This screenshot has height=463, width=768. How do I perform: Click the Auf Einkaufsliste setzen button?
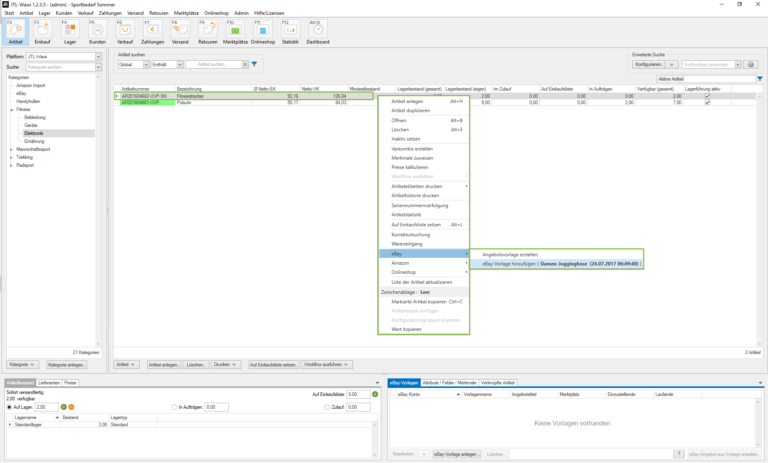(274, 364)
